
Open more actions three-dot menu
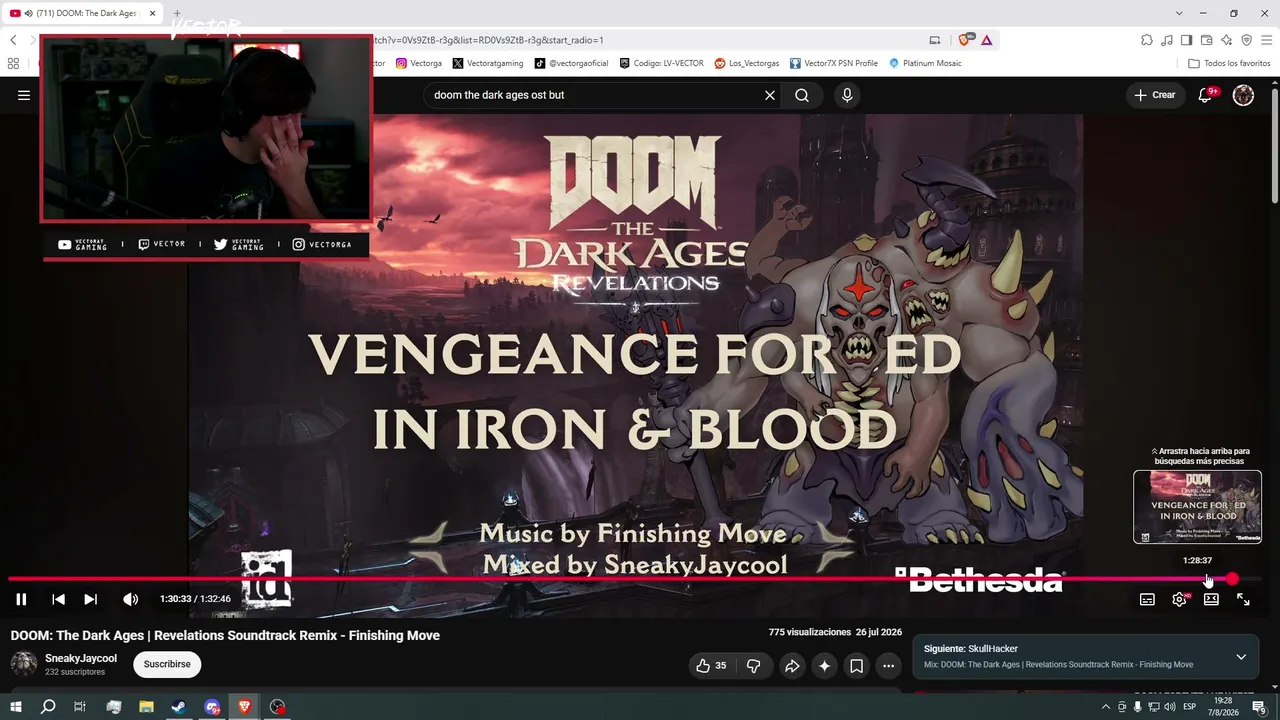(x=888, y=665)
